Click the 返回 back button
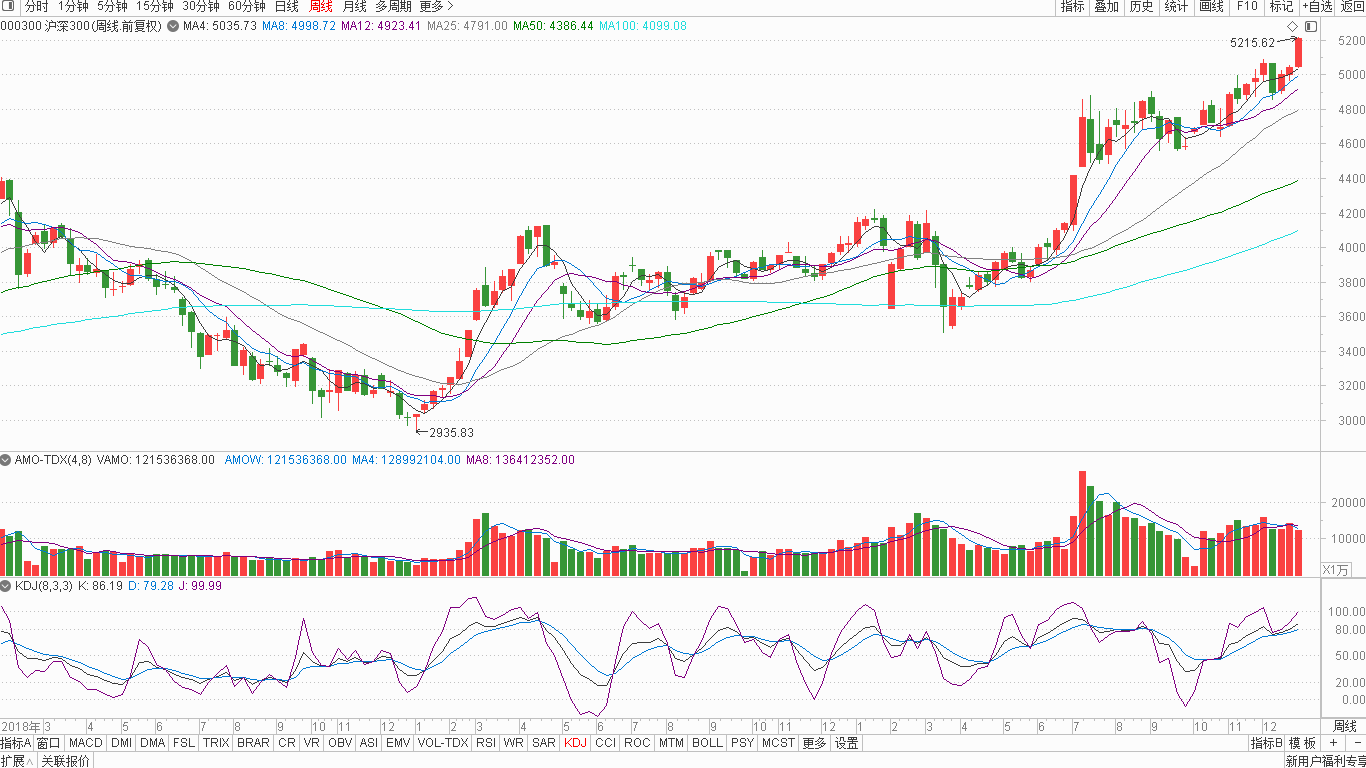Screen dimensions: 1366x768 pyautogui.click(x=1352, y=6)
